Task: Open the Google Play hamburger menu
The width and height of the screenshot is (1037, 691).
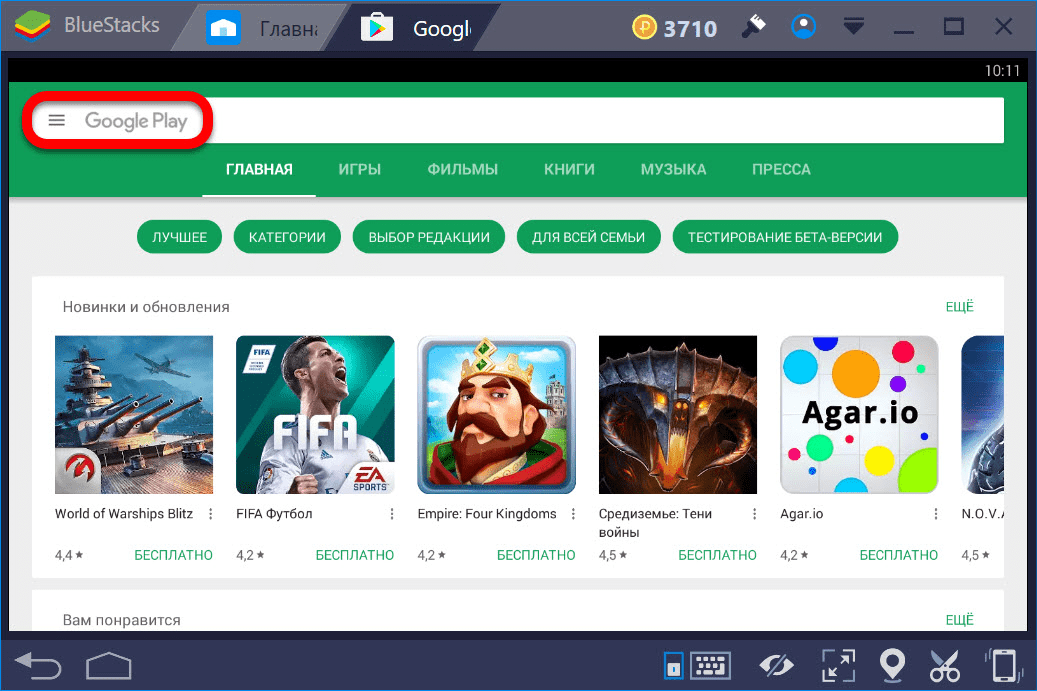Action: tap(57, 121)
